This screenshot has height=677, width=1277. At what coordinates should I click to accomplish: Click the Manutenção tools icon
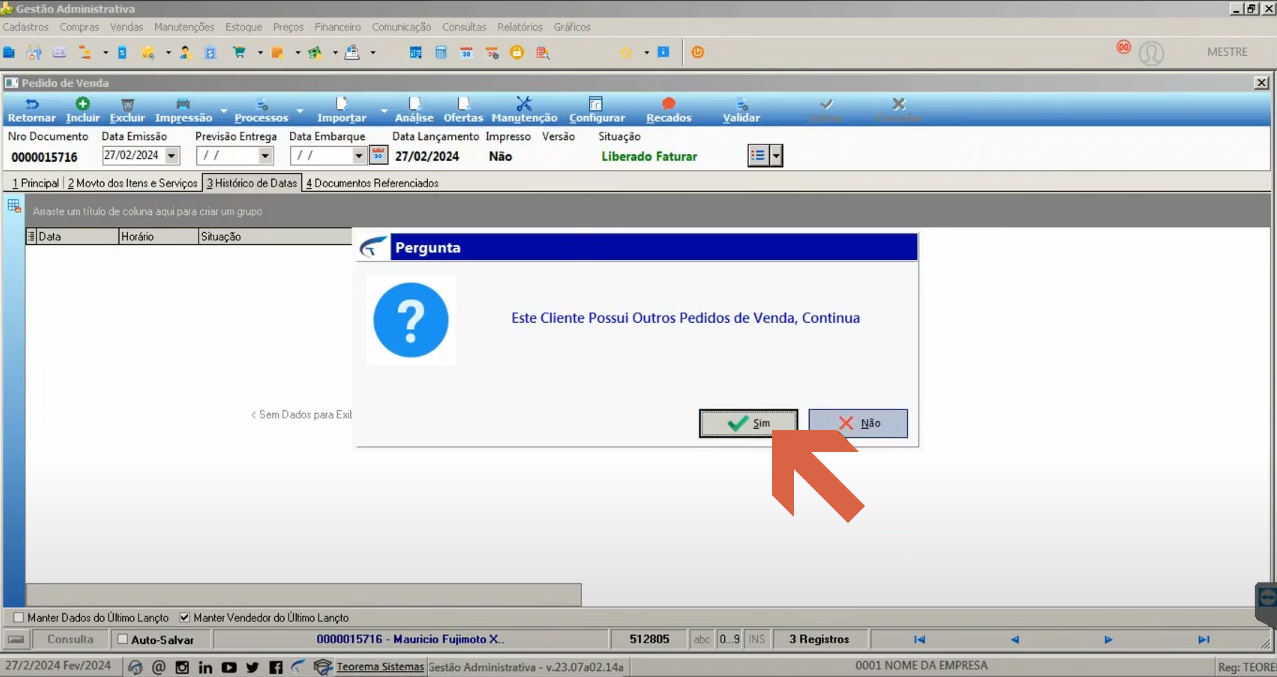point(524,104)
